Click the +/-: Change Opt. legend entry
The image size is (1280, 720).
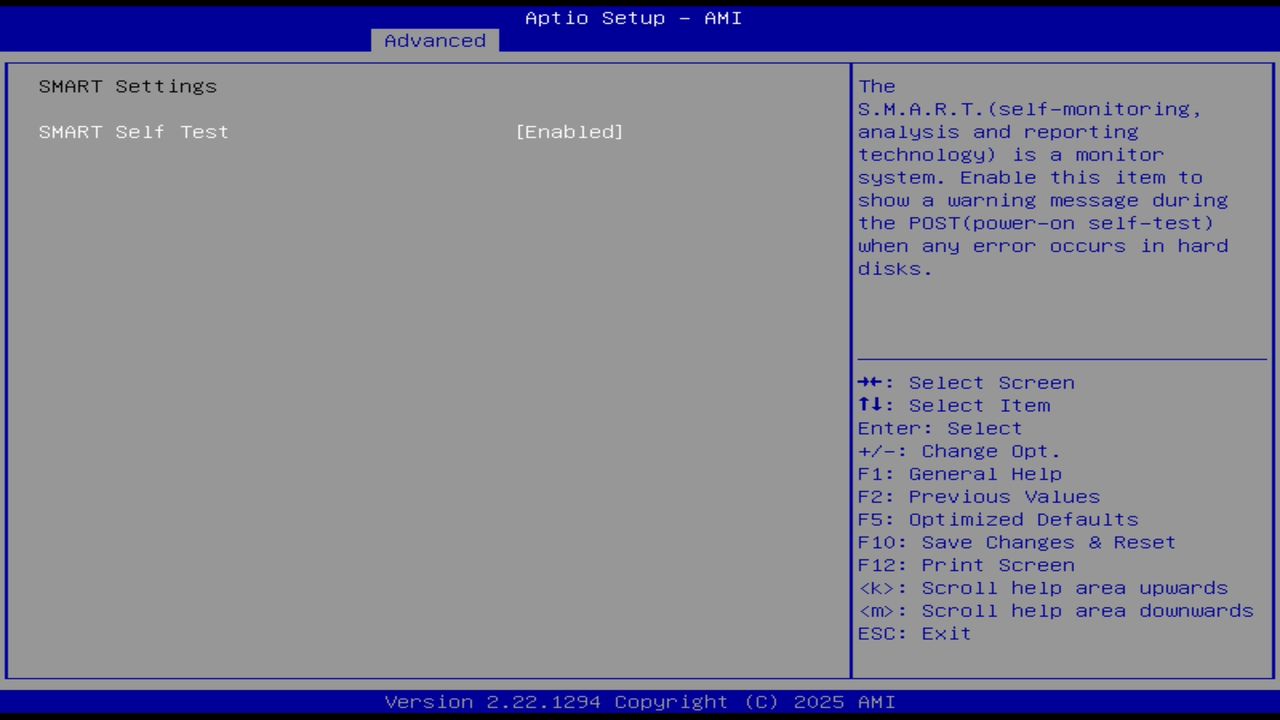click(958, 451)
